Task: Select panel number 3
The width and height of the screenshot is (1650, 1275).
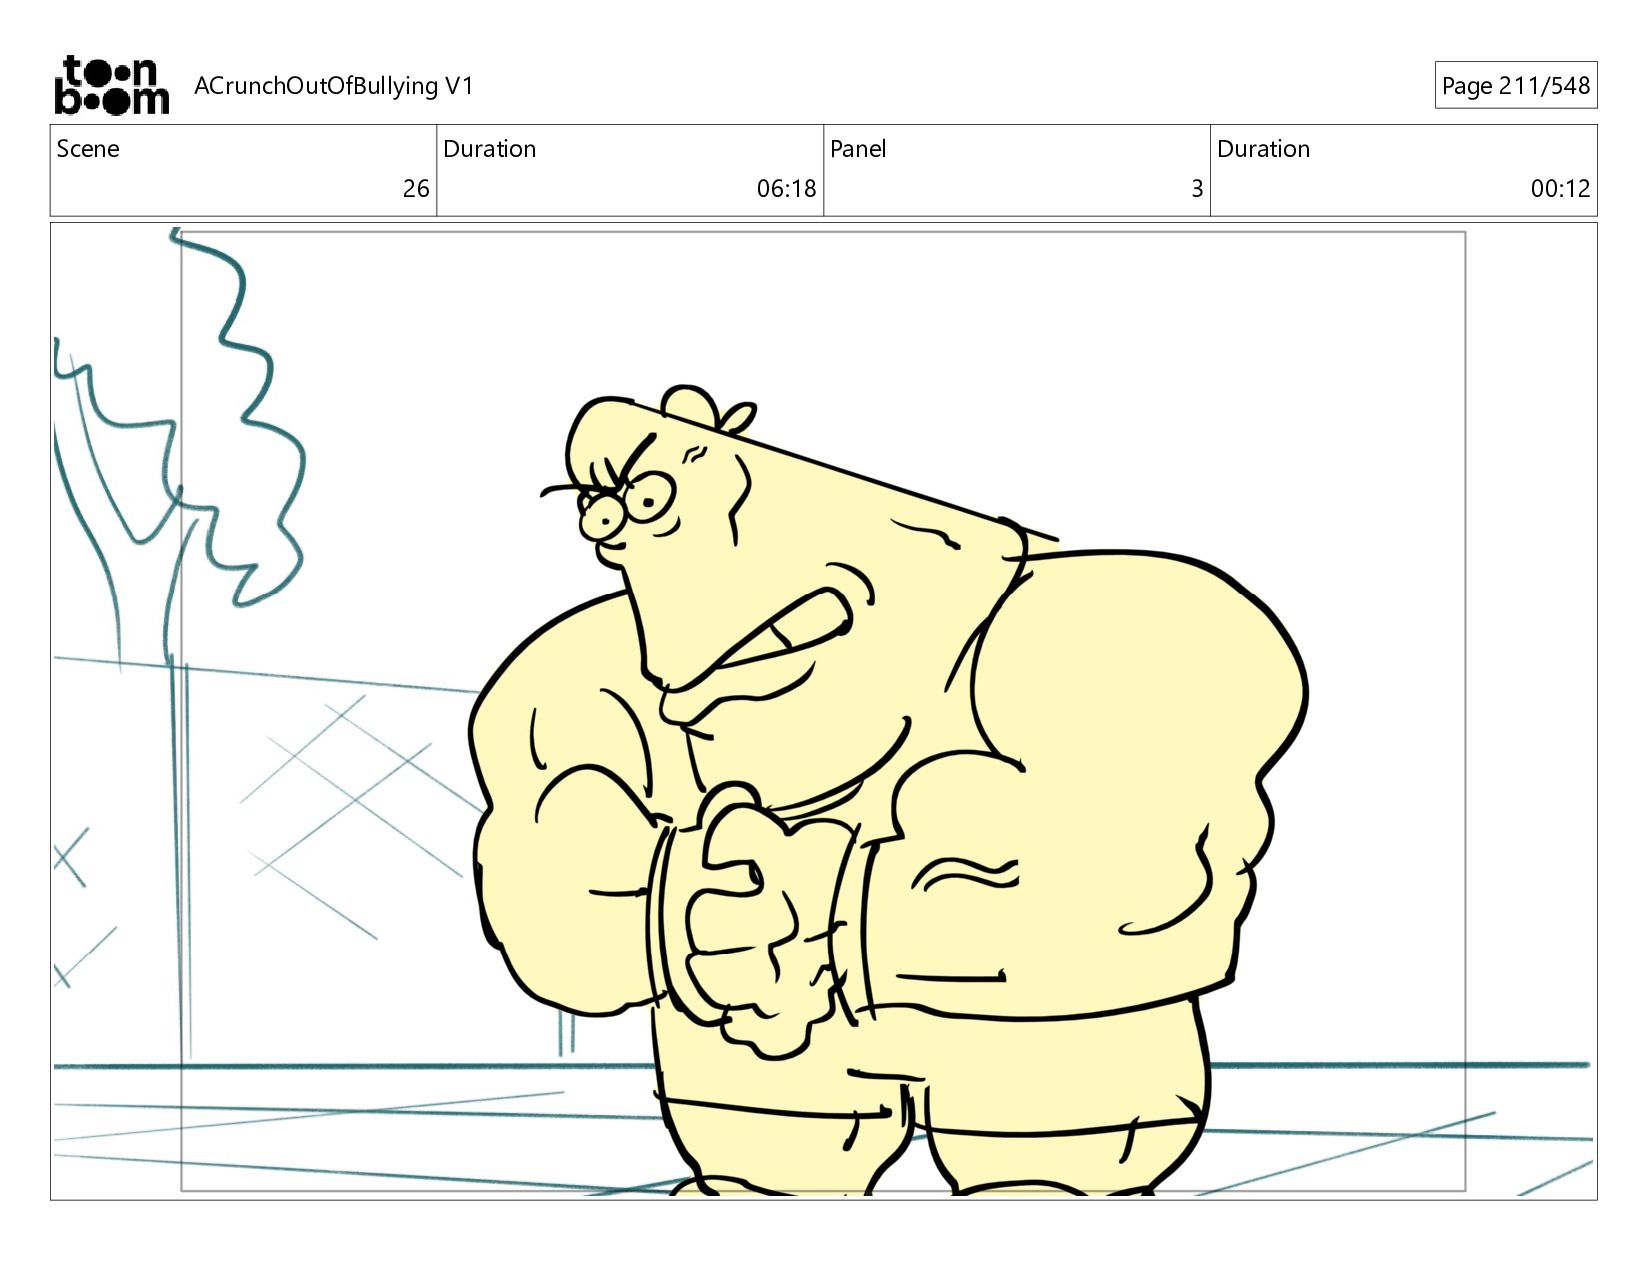Action: (x=1197, y=189)
